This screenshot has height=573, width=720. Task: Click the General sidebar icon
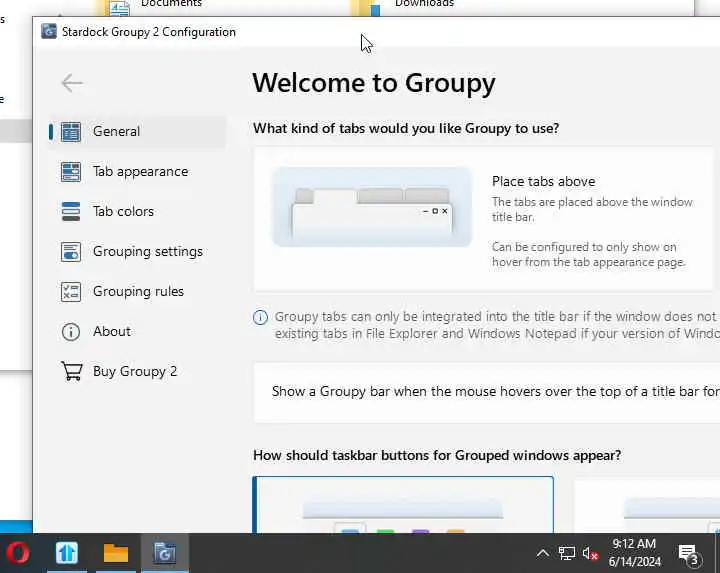pos(71,132)
